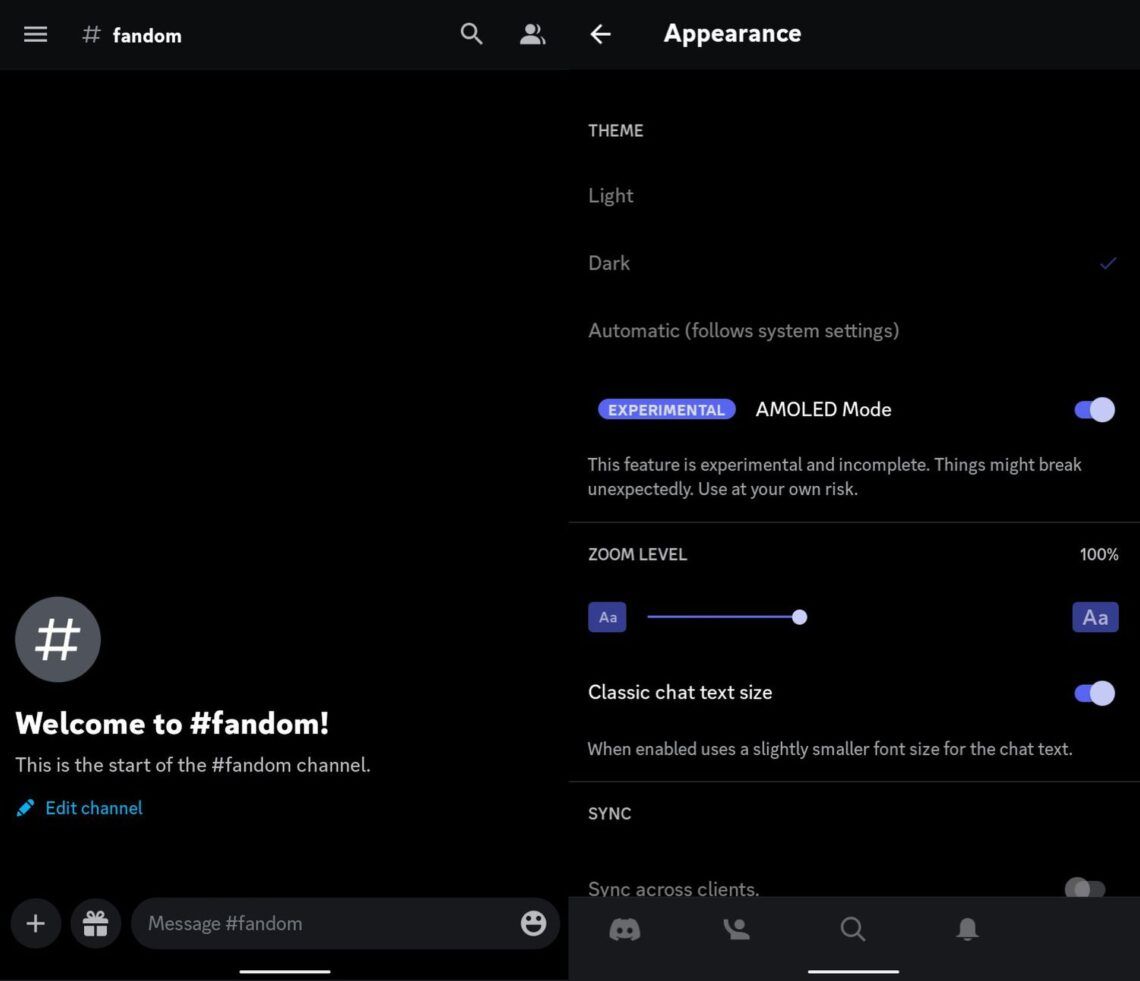The height and width of the screenshot is (981, 1140).
Task: Open notifications via the bell icon
Action: point(966,929)
